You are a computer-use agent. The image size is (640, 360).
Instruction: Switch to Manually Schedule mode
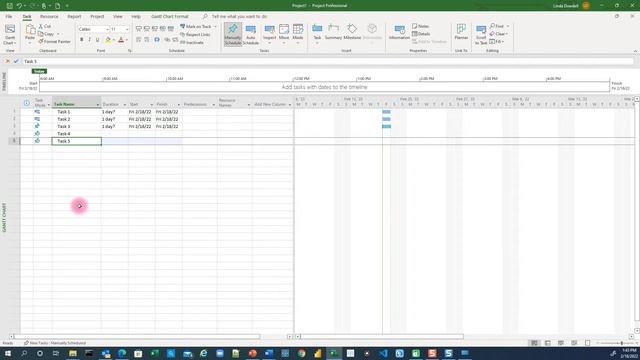[233, 35]
